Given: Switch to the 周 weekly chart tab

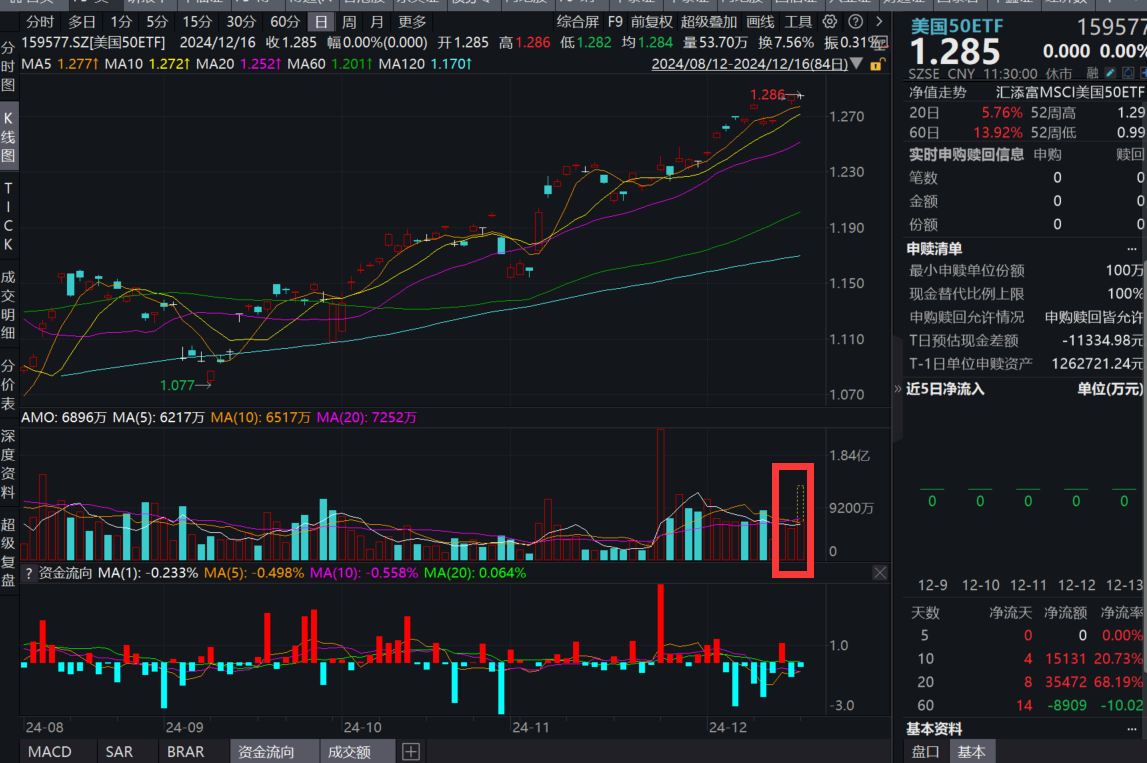Looking at the screenshot, I should (x=348, y=21).
